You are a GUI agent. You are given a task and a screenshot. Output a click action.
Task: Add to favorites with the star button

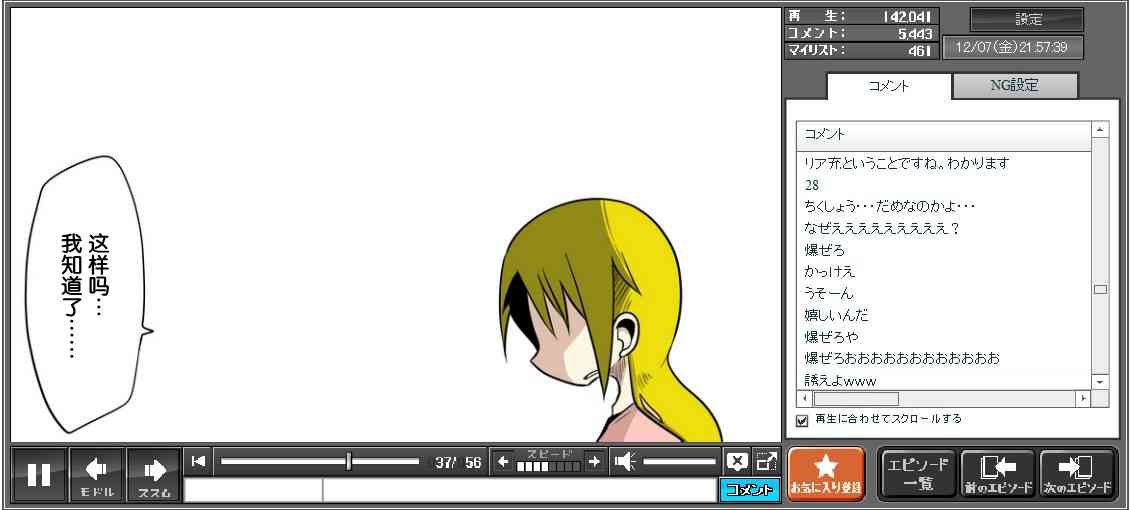point(825,473)
